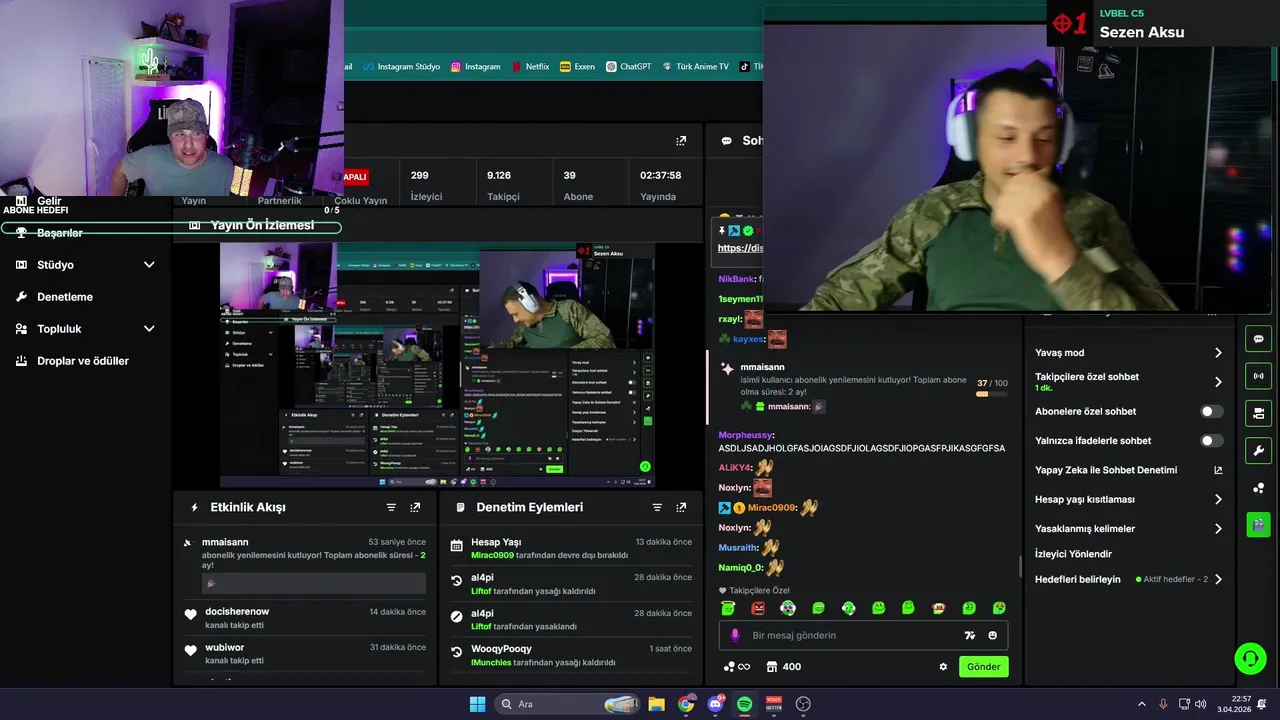Select the red angry emote
Image resolution: width=1280 pixels, height=720 pixels.
[x=758, y=608]
